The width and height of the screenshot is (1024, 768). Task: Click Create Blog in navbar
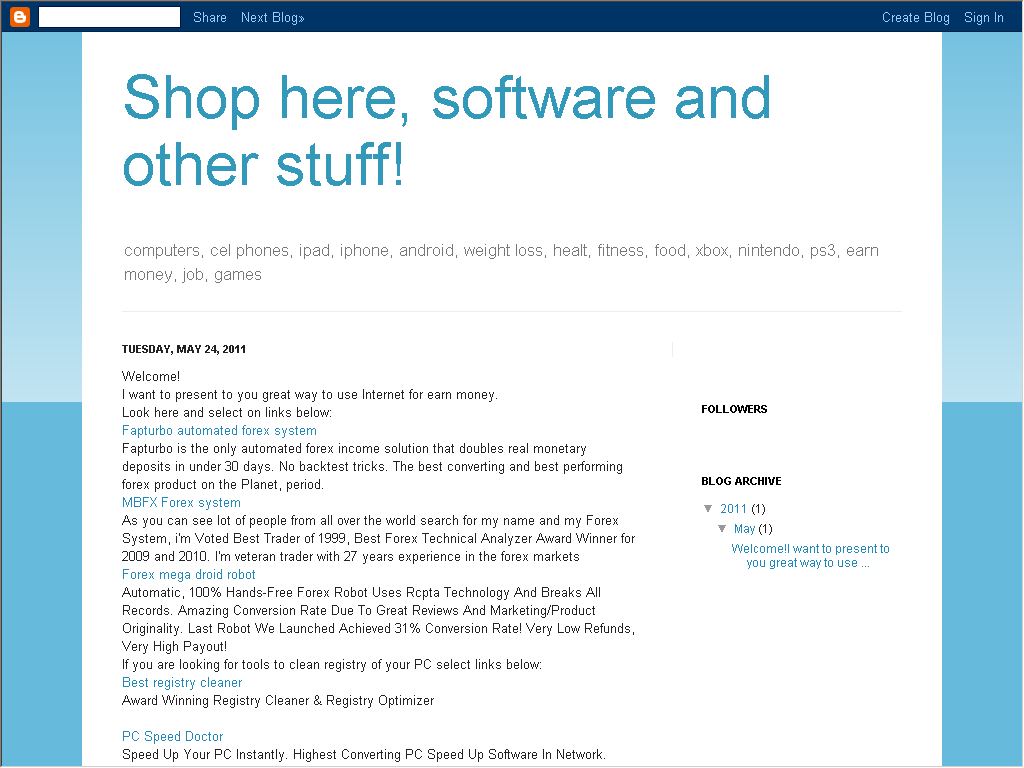(916, 18)
